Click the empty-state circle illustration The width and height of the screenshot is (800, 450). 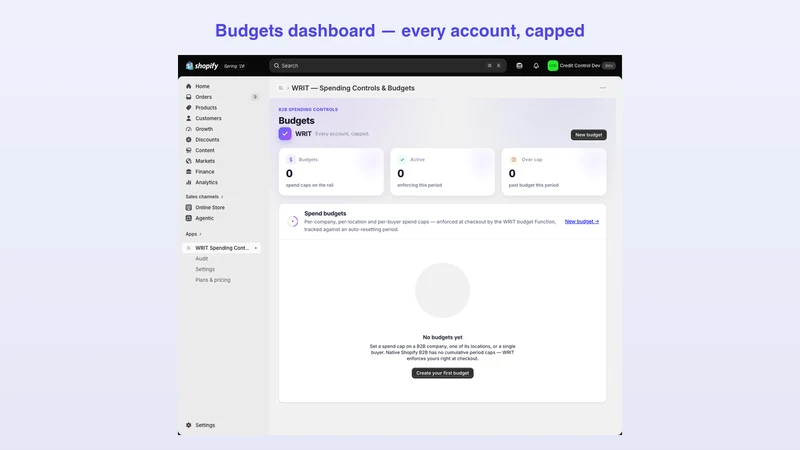pos(442,290)
